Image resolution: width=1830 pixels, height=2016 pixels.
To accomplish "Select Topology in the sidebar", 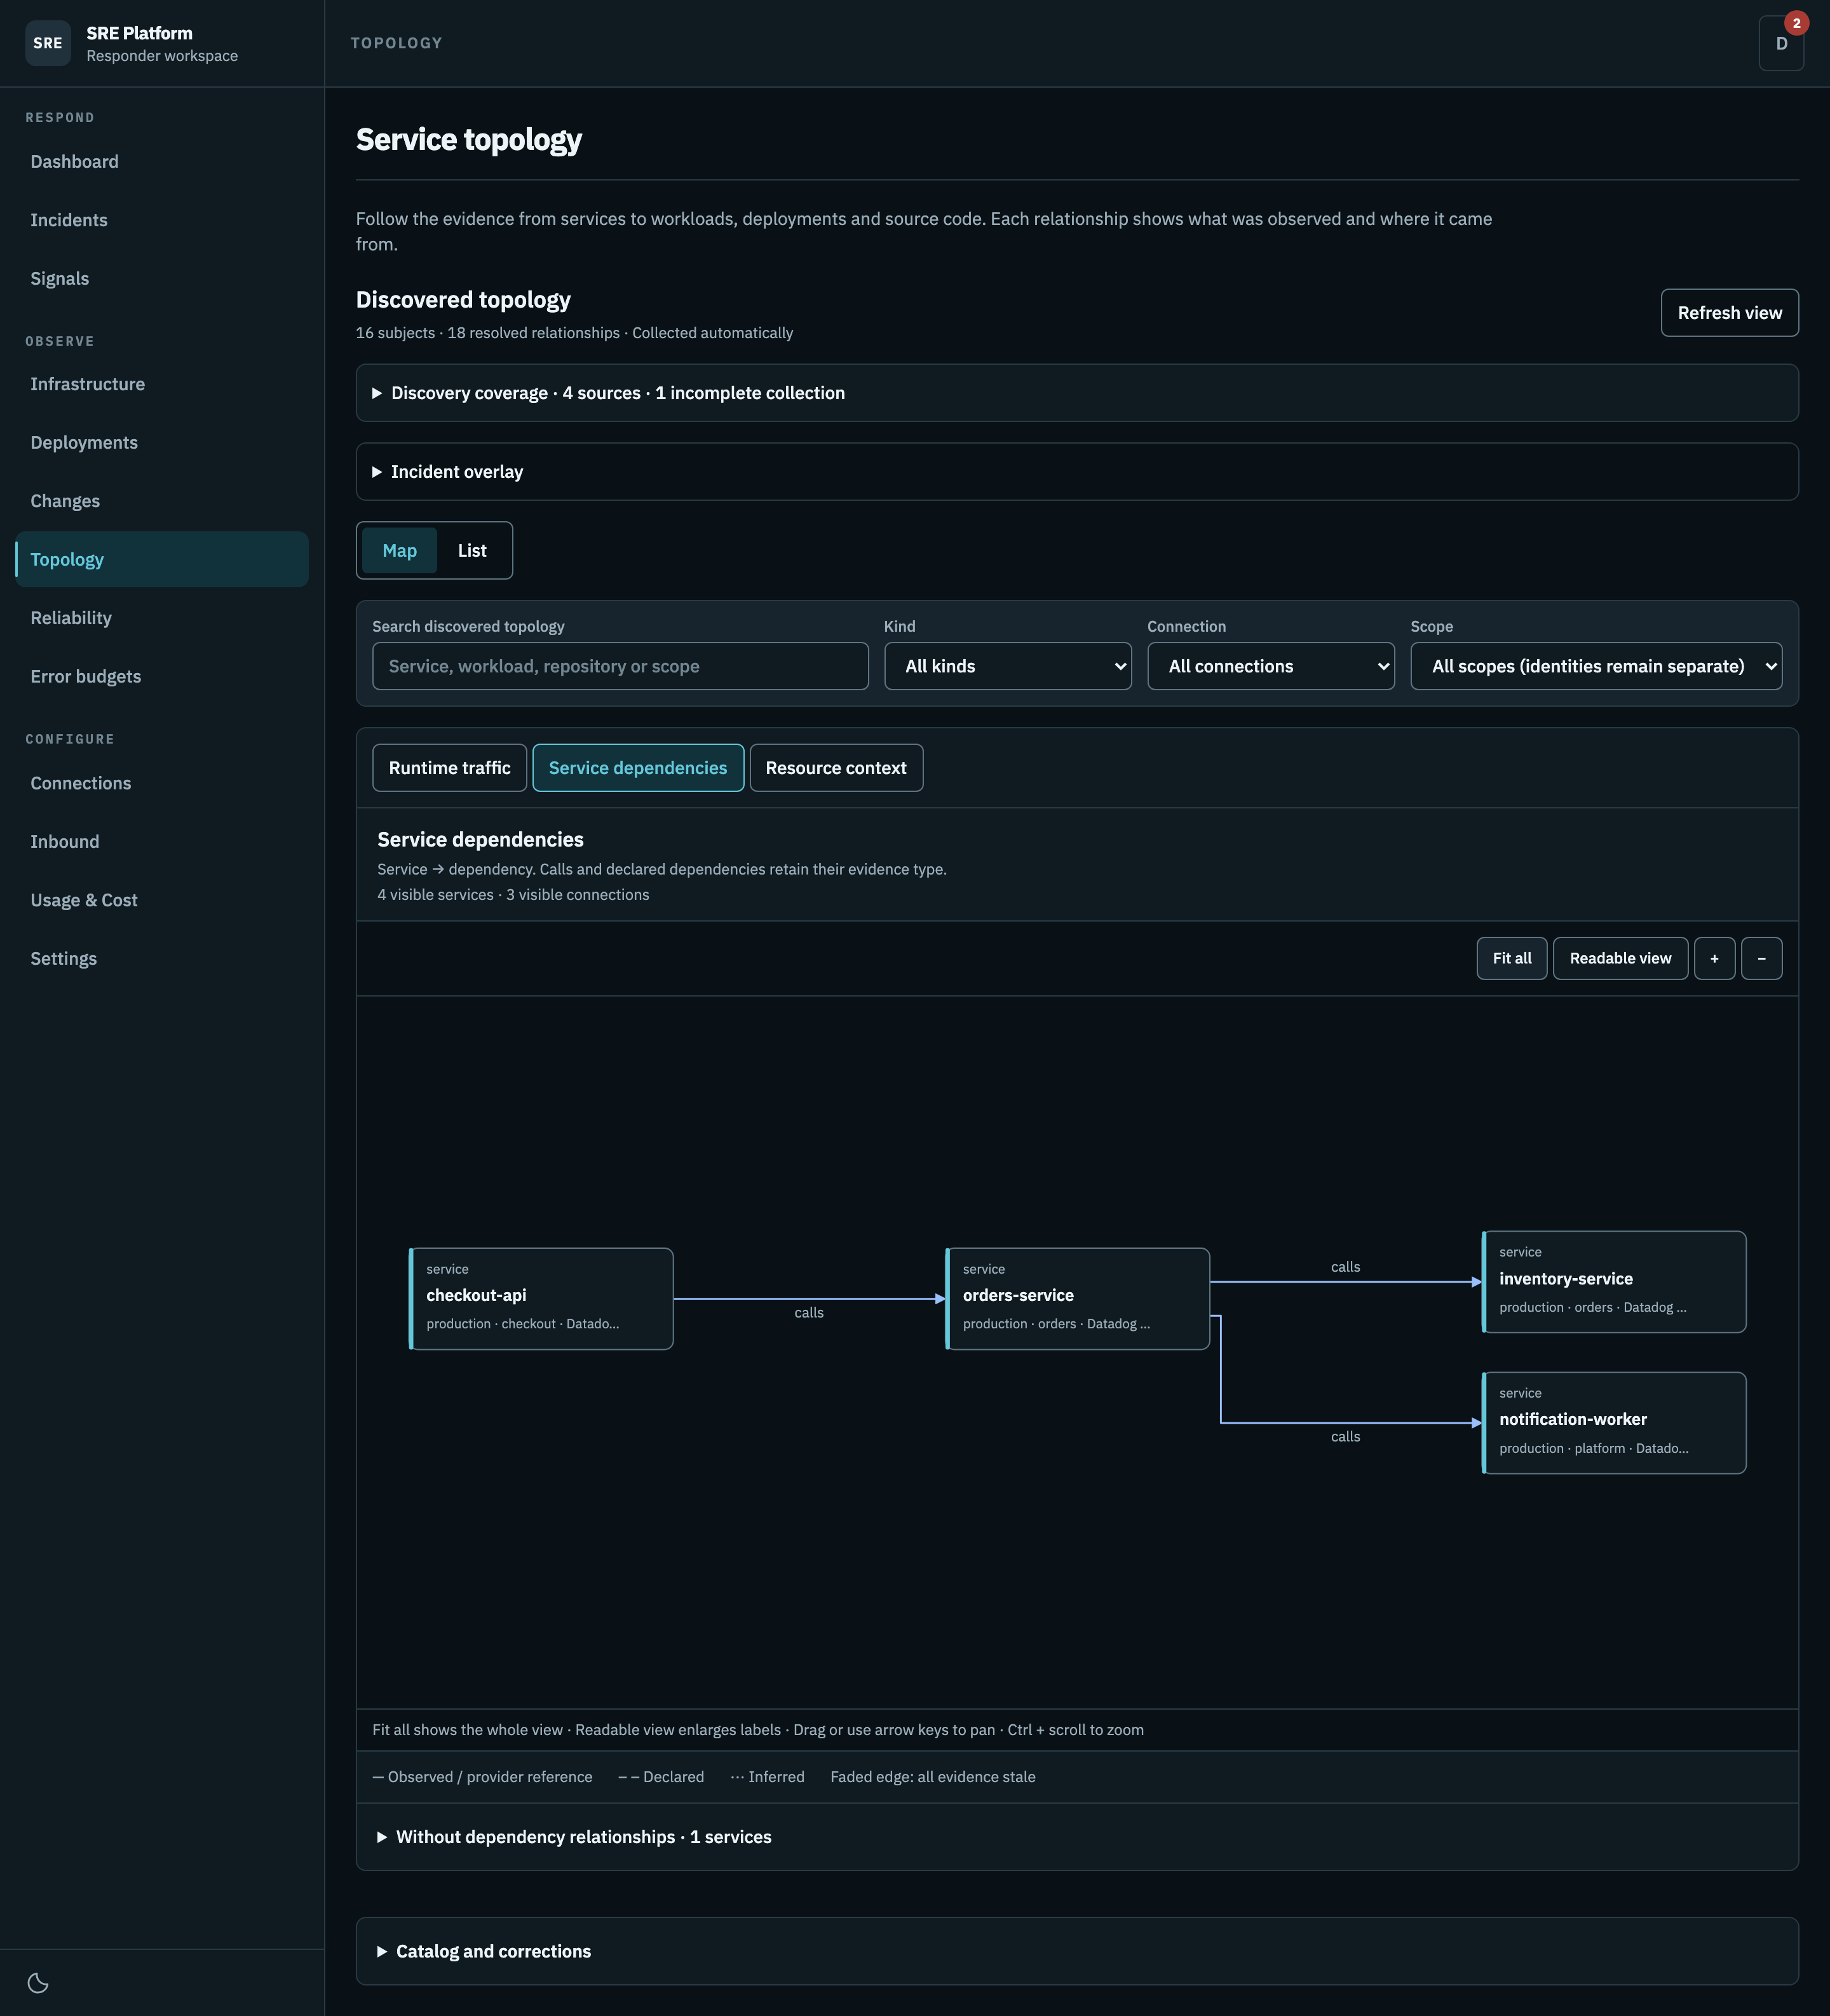I will pos(162,560).
